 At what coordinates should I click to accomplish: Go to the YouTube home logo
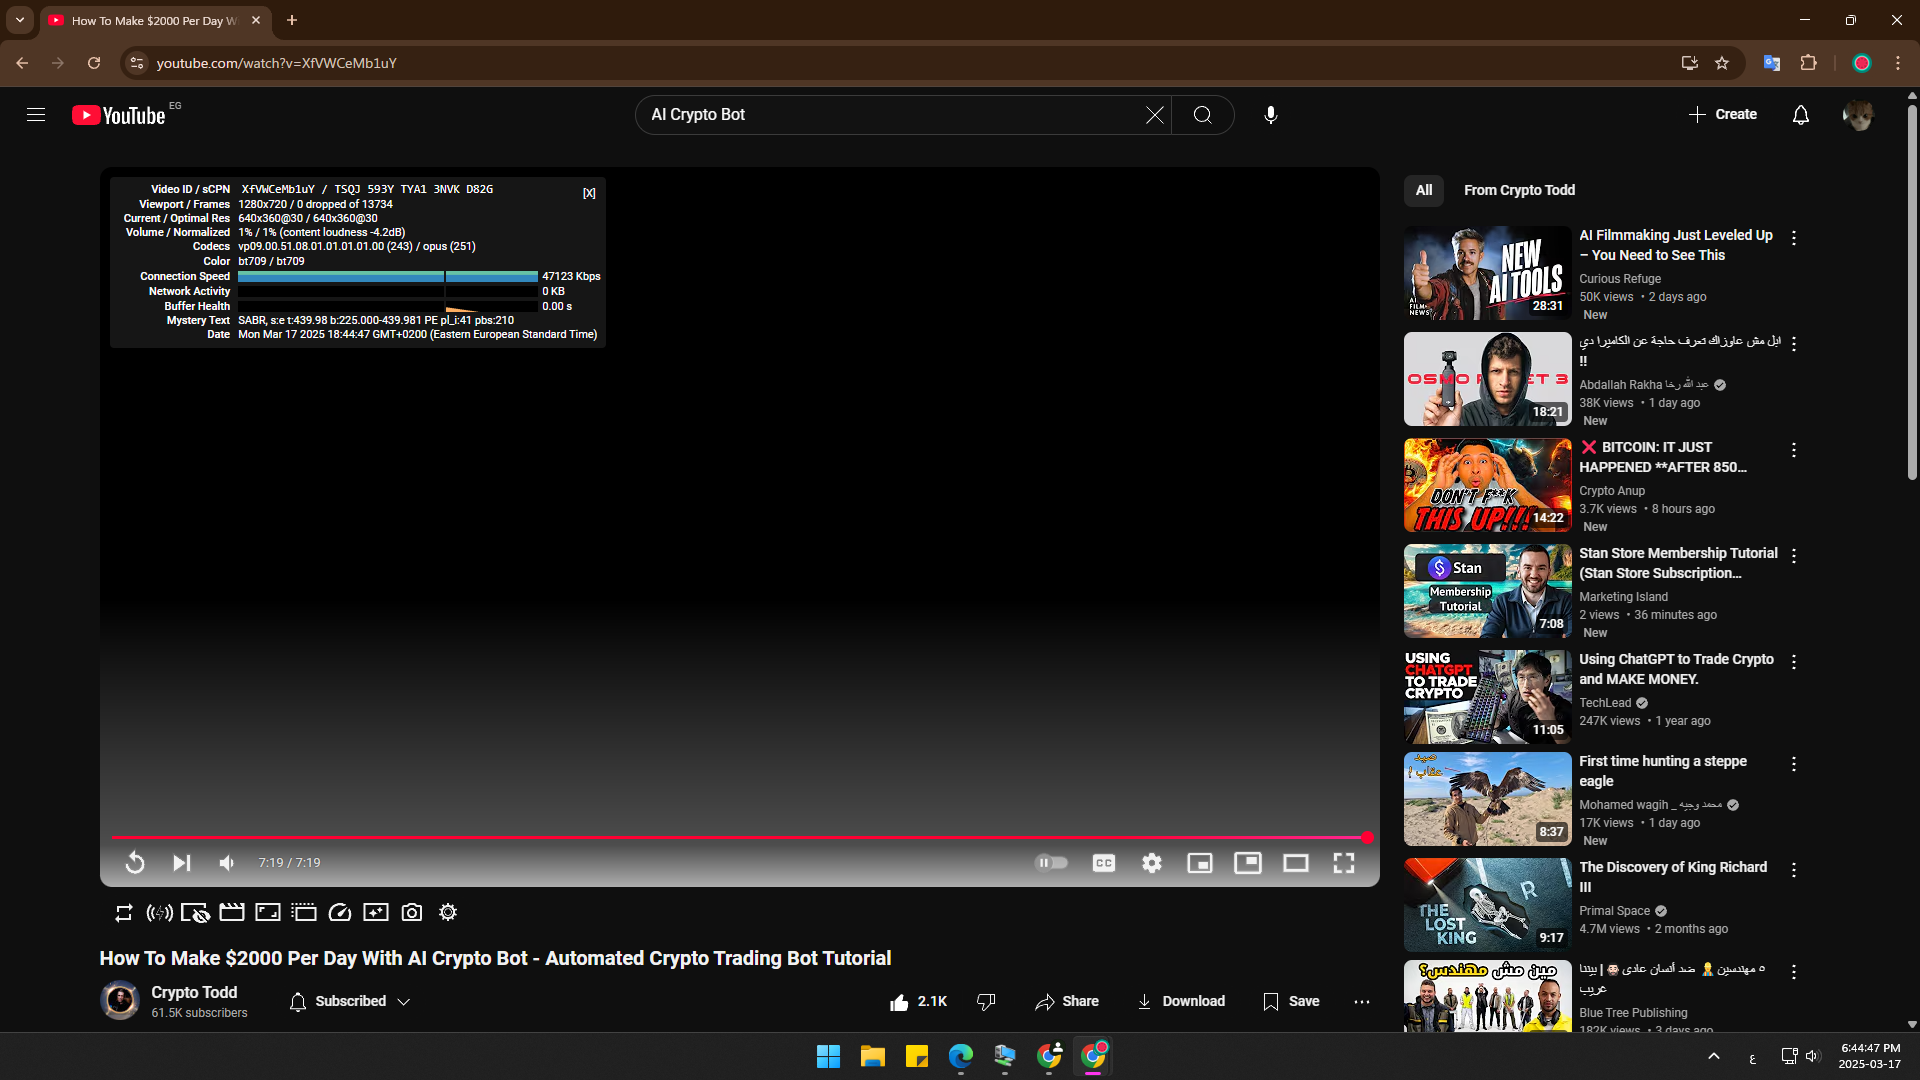tap(119, 115)
